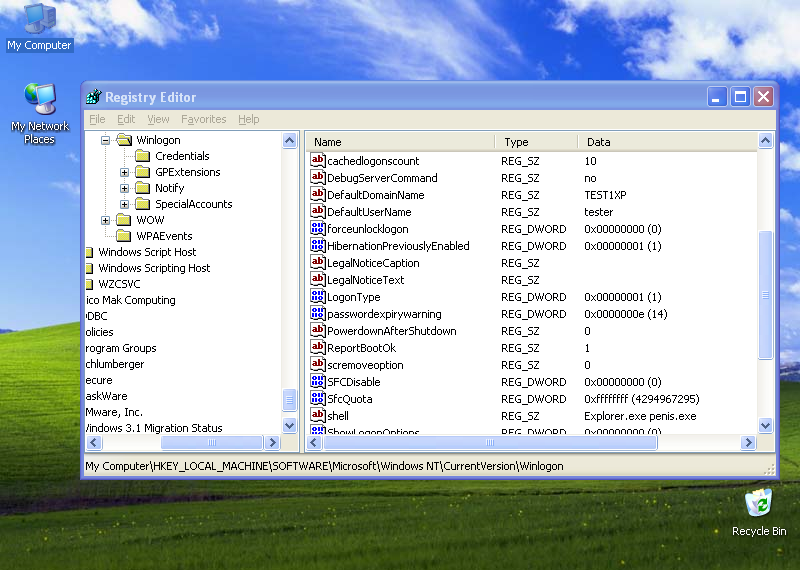Click values pane scroll down arrow
The height and width of the screenshot is (570, 800).
(765, 425)
